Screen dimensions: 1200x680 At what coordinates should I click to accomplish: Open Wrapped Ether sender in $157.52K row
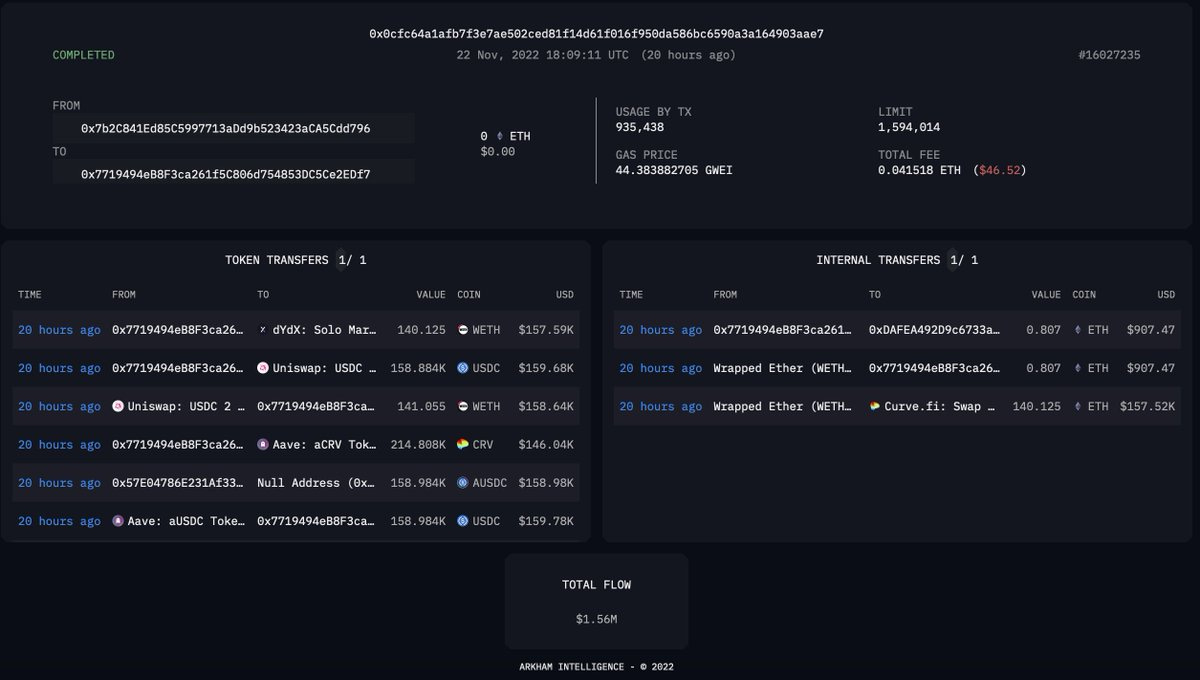(781, 406)
